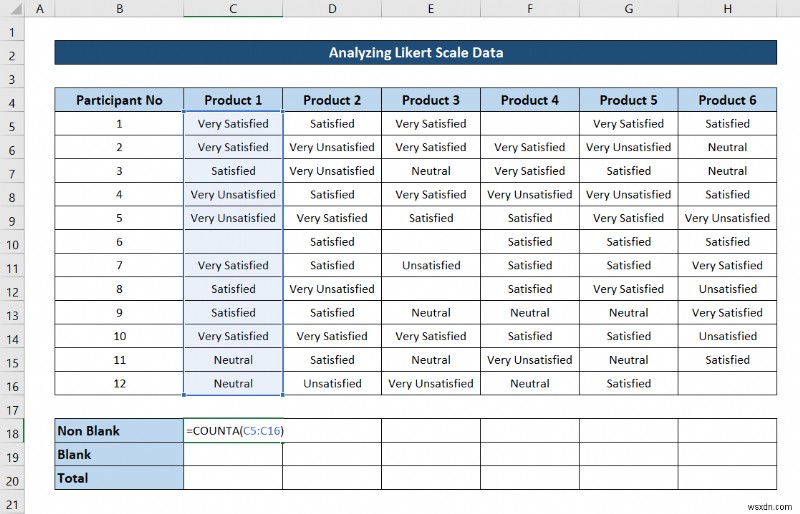
Task: Click the COUNTA formula cell C18
Action: [x=233, y=431]
